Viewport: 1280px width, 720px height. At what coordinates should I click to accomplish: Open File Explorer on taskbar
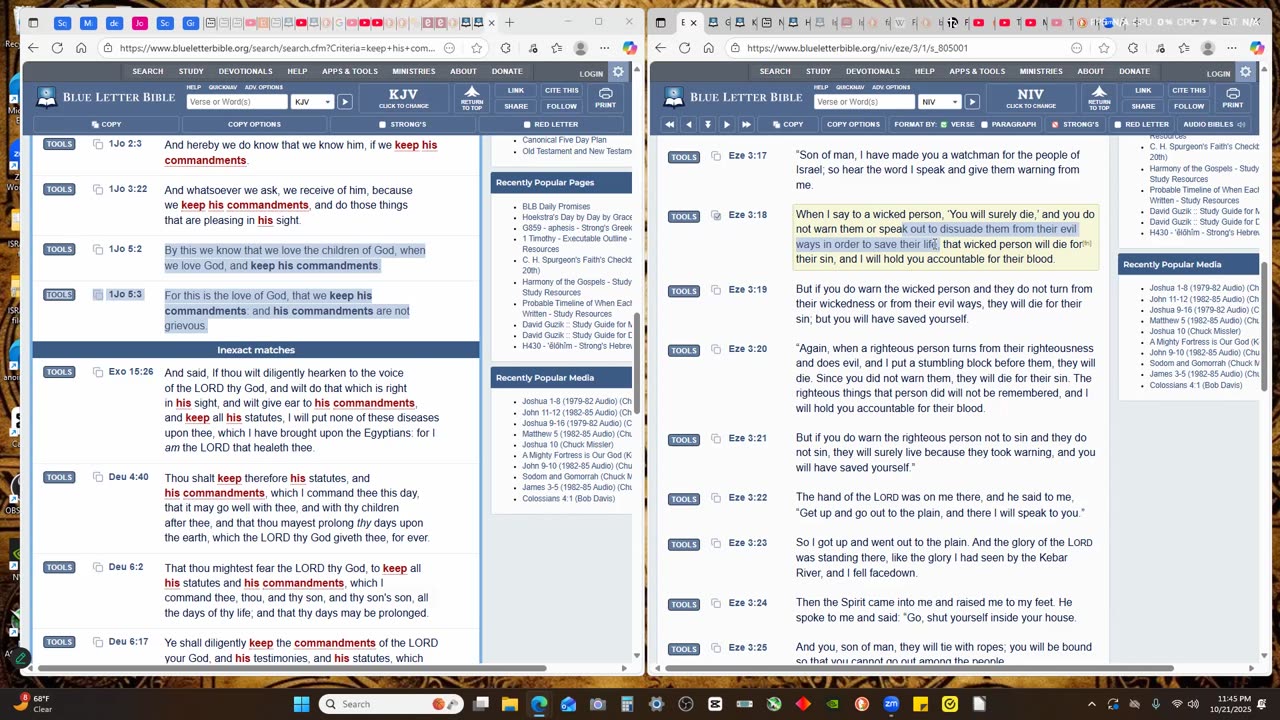click(509, 704)
